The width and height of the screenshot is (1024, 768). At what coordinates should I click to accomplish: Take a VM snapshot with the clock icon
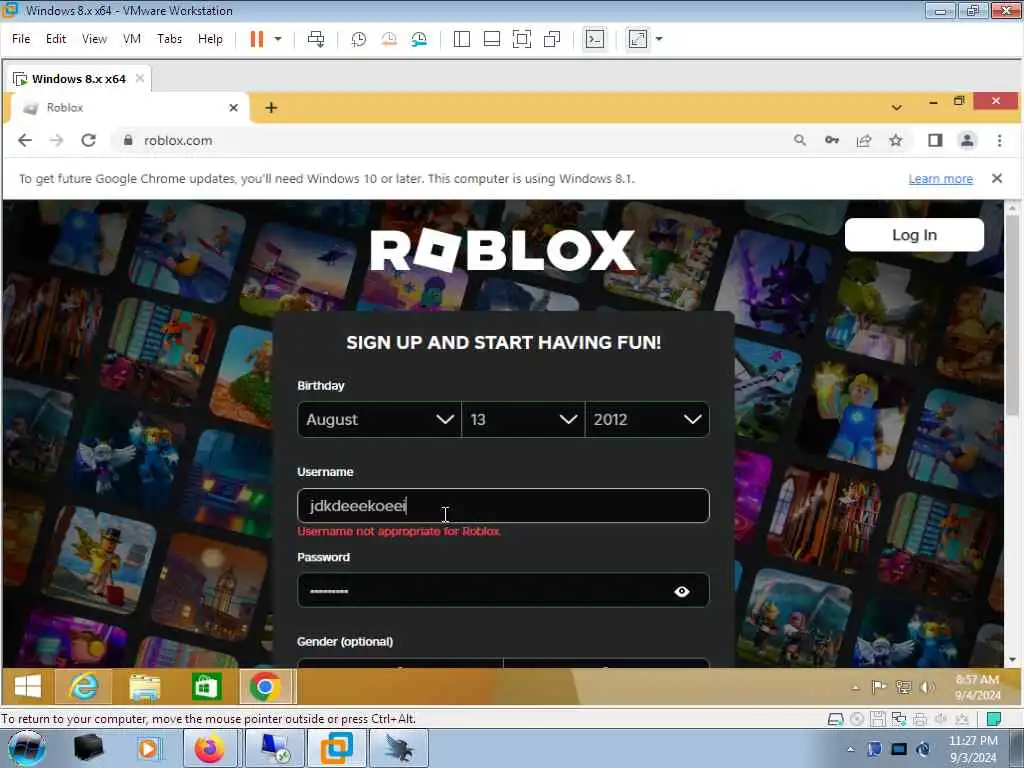(x=359, y=39)
